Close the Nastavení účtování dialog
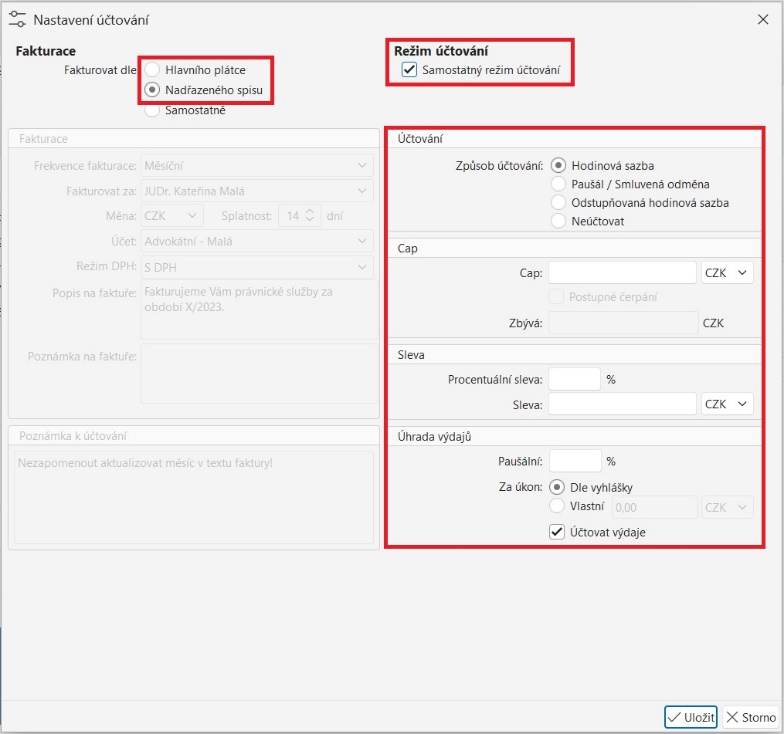Image resolution: width=784 pixels, height=734 pixels. point(764,19)
